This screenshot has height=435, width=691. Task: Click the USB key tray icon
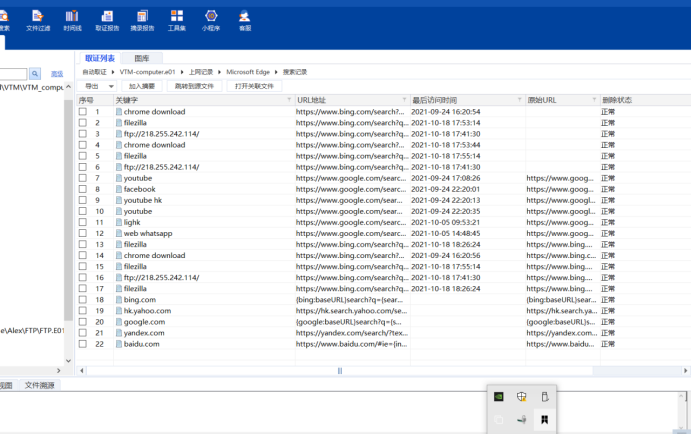[521, 419]
